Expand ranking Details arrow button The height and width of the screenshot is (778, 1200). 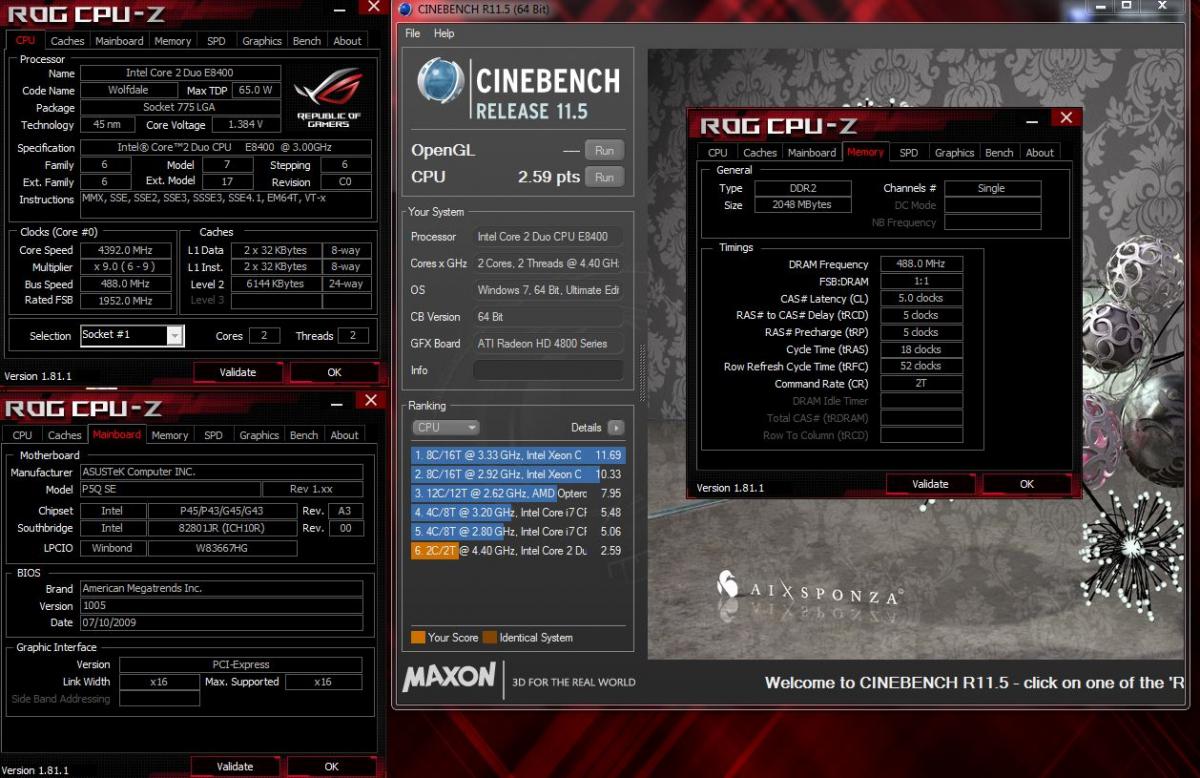[x=616, y=427]
